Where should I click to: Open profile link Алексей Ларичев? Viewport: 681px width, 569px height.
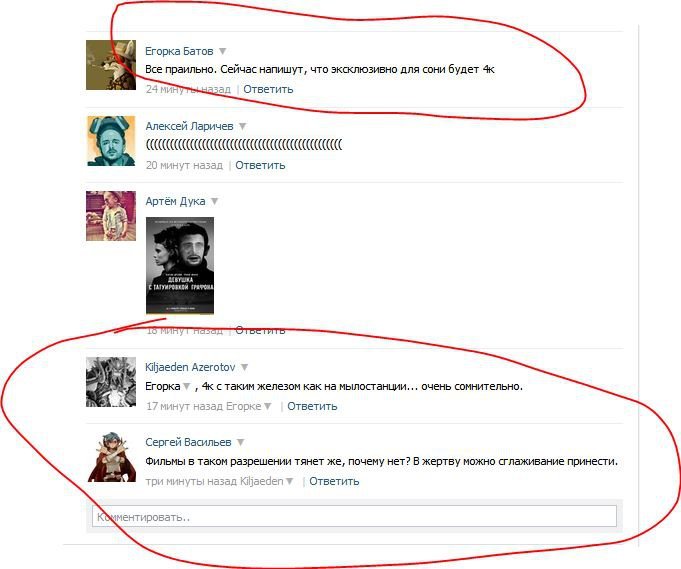[189, 126]
